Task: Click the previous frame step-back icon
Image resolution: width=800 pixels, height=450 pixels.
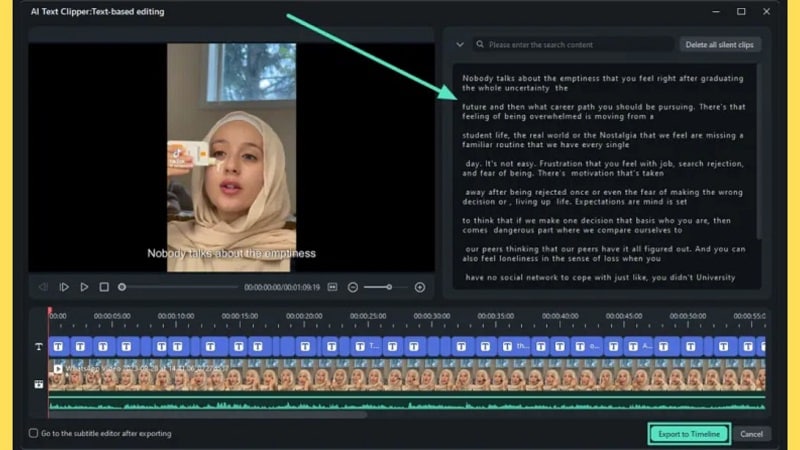Action: coord(43,287)
